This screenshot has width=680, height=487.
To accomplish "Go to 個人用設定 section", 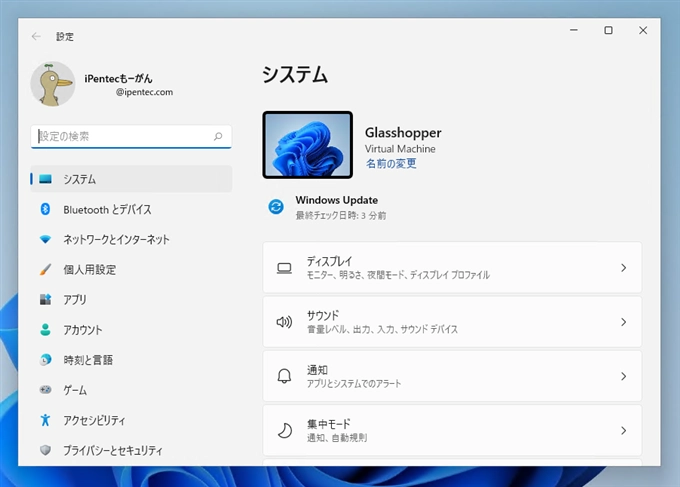I will [x=131, y=269].
